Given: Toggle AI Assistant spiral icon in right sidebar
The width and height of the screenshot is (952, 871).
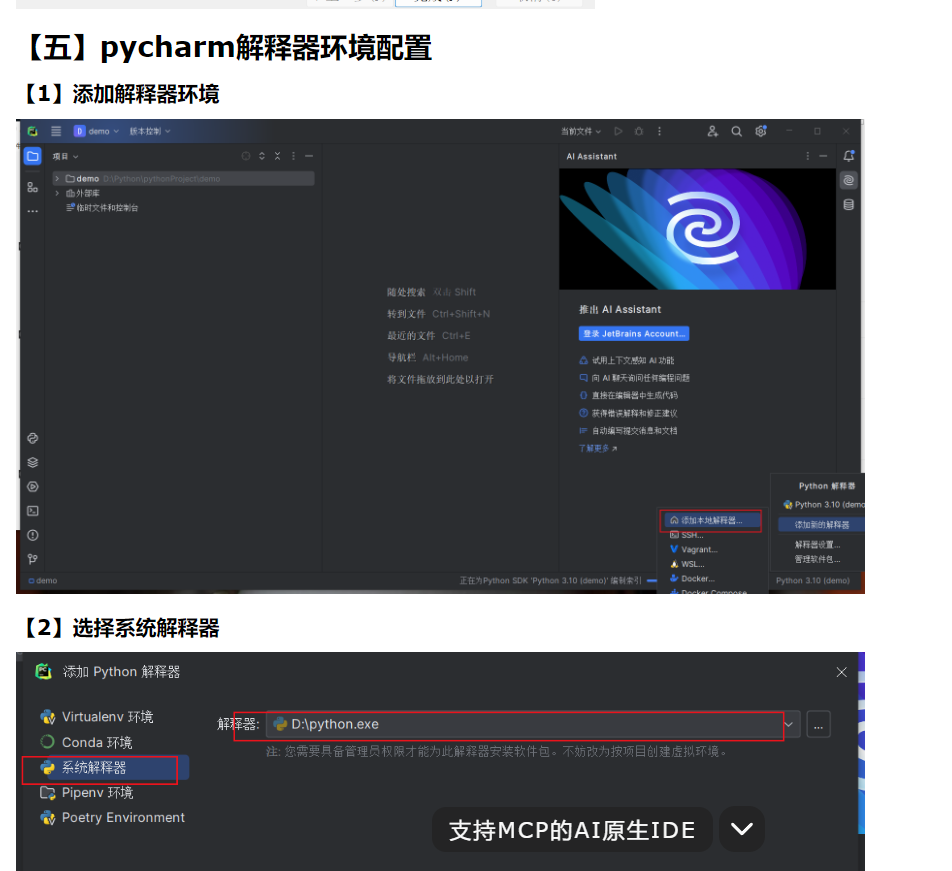Looking at the screenshot, I should point(849,180).
